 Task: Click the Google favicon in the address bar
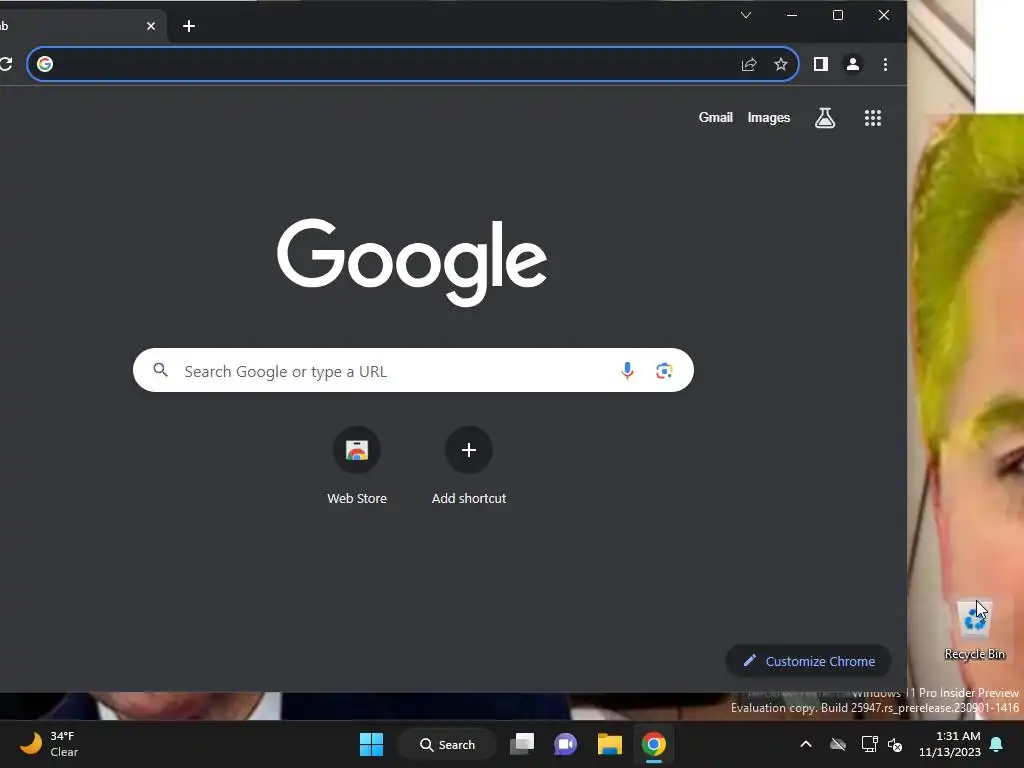click(x=45, y=64)
